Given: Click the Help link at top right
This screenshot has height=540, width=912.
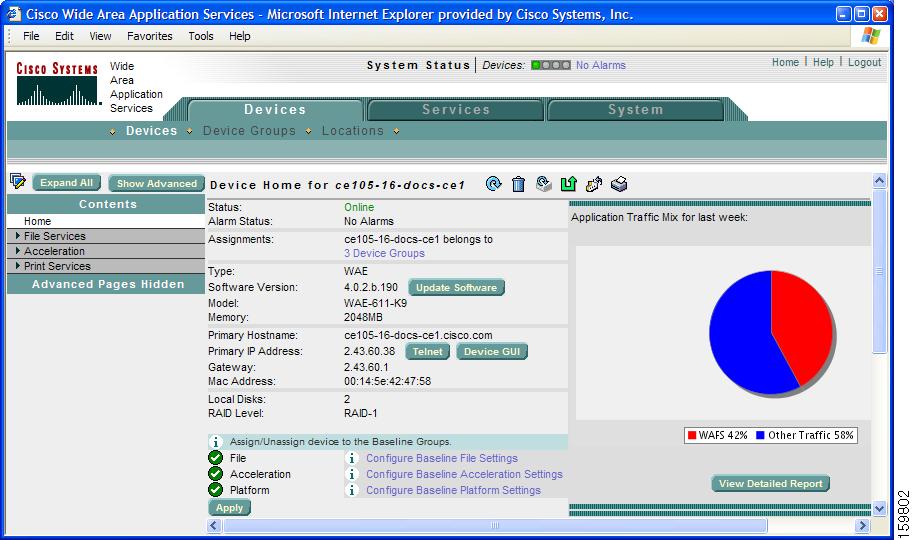Looking at the screenshot, I should point(823,62).
